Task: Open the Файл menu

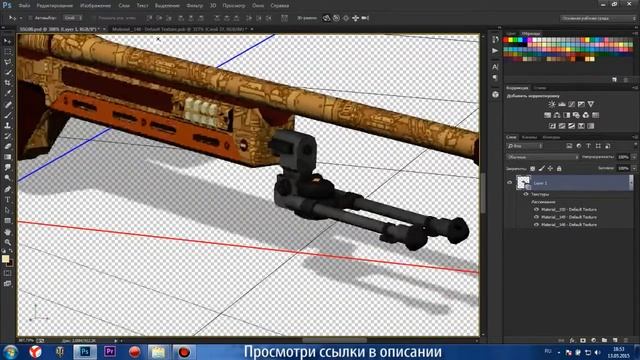Action: (24, 6)
